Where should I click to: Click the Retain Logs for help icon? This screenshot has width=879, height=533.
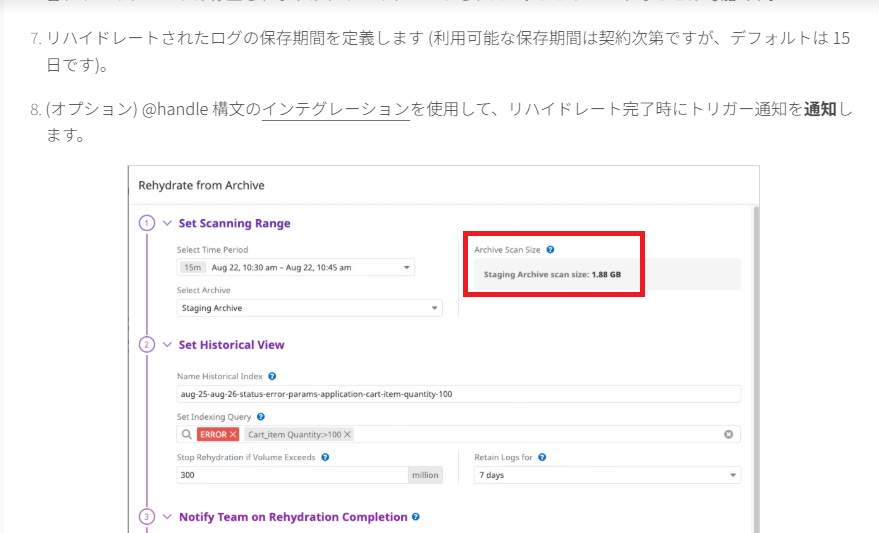pyautogui.click(x=542, y=457)
